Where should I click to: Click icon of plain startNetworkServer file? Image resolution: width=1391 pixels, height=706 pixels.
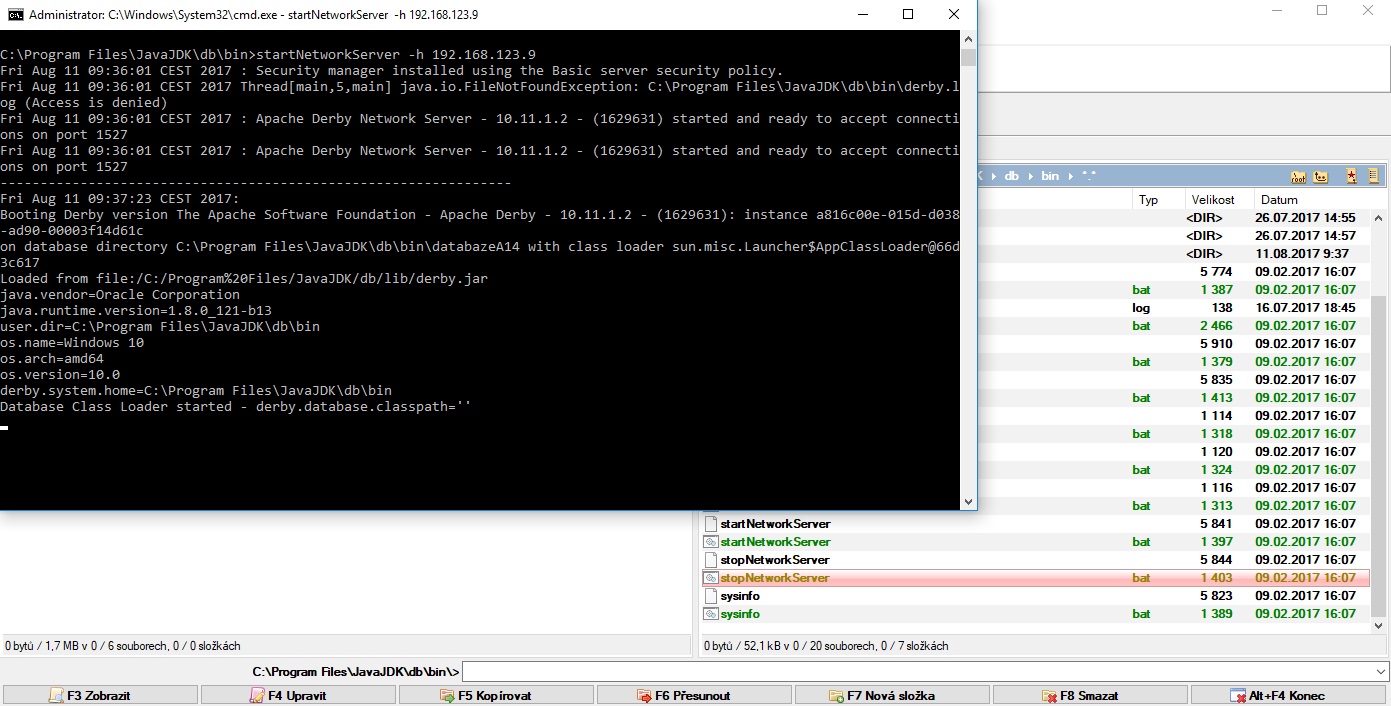(711, 524)
